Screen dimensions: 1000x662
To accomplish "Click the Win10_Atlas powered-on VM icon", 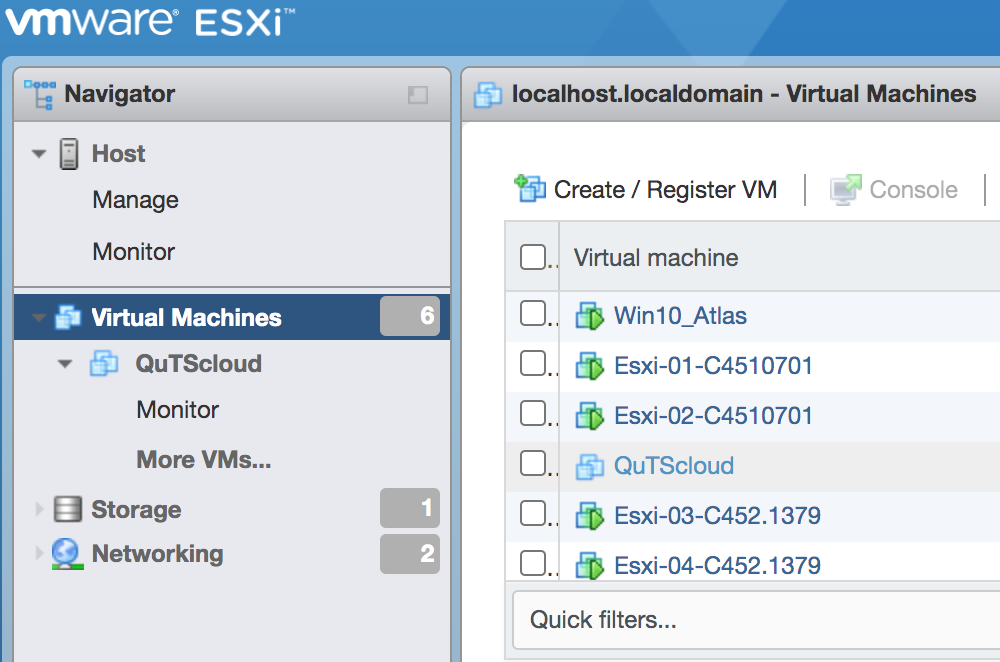I will [x=590, y=316].
